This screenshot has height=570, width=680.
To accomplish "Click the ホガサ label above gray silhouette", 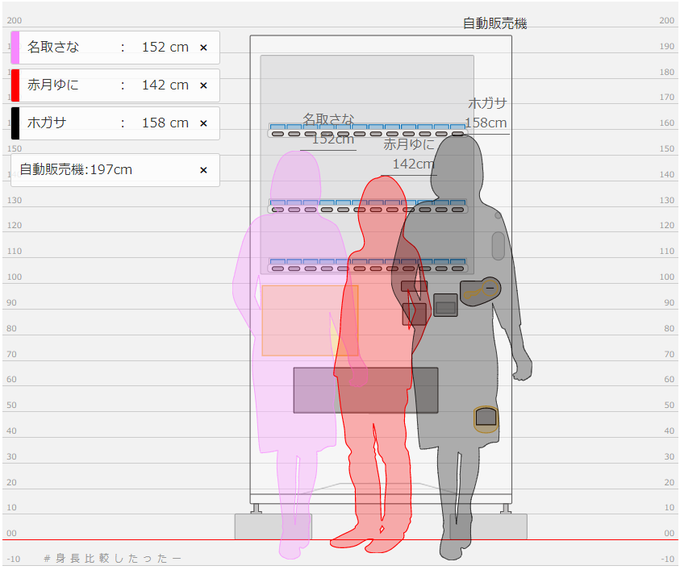I will (487, 103).
